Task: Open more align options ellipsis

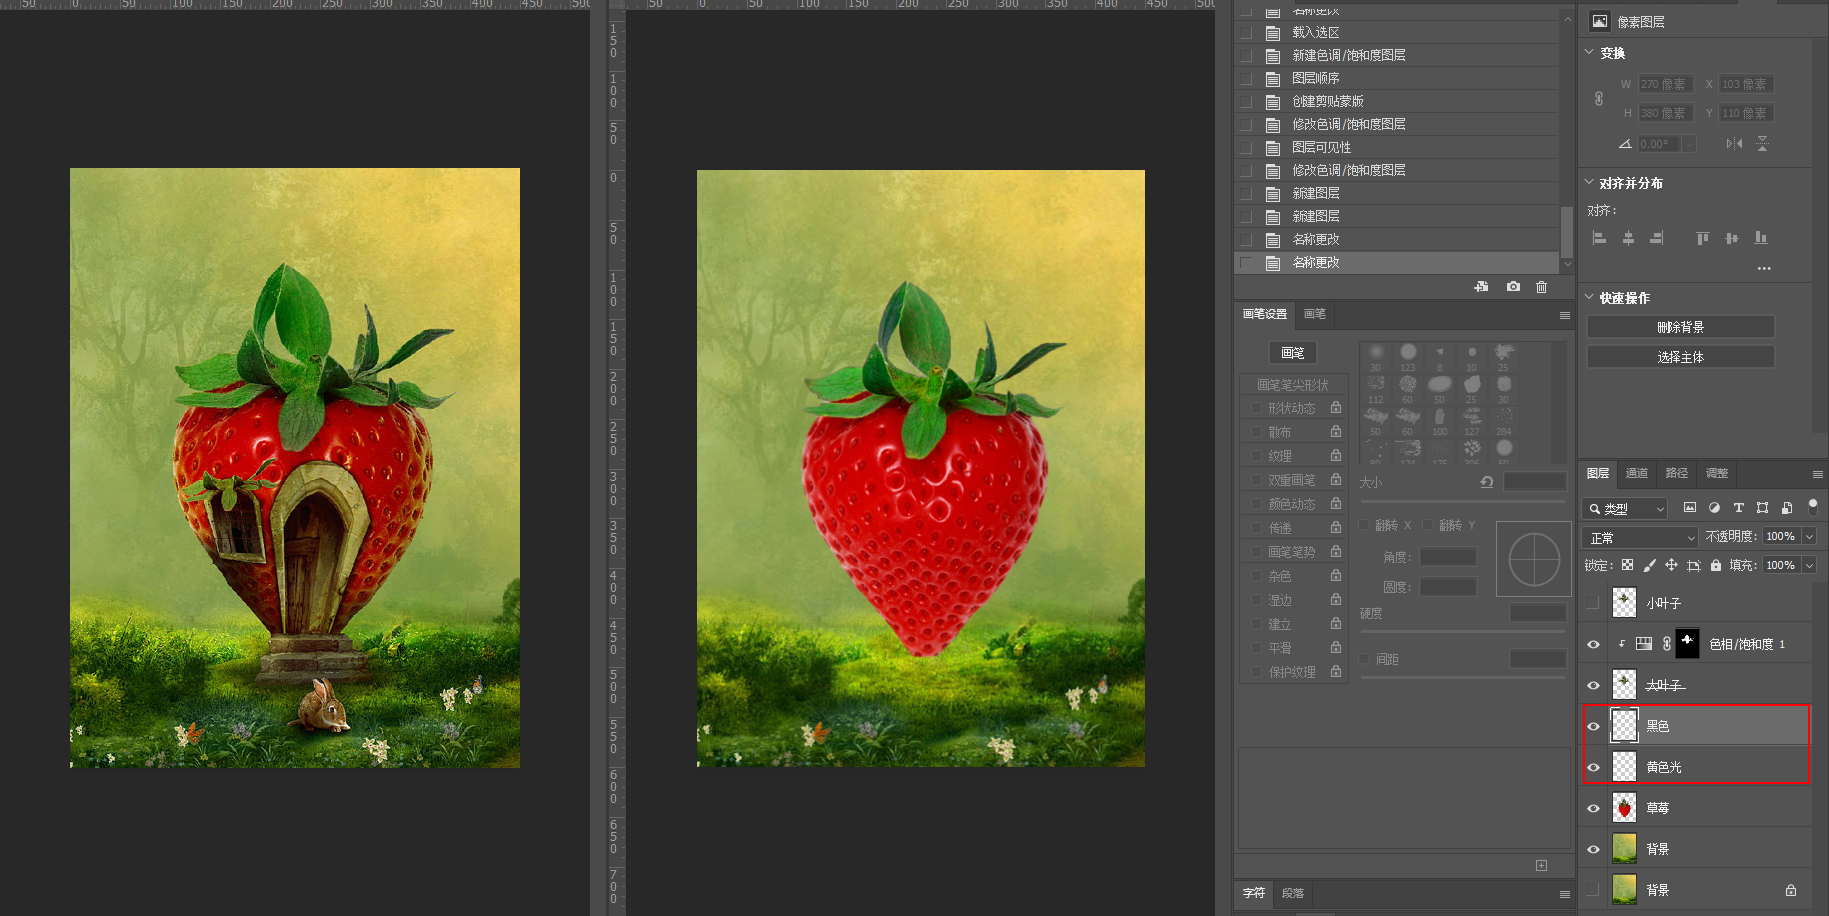Action: point(1764,268)
